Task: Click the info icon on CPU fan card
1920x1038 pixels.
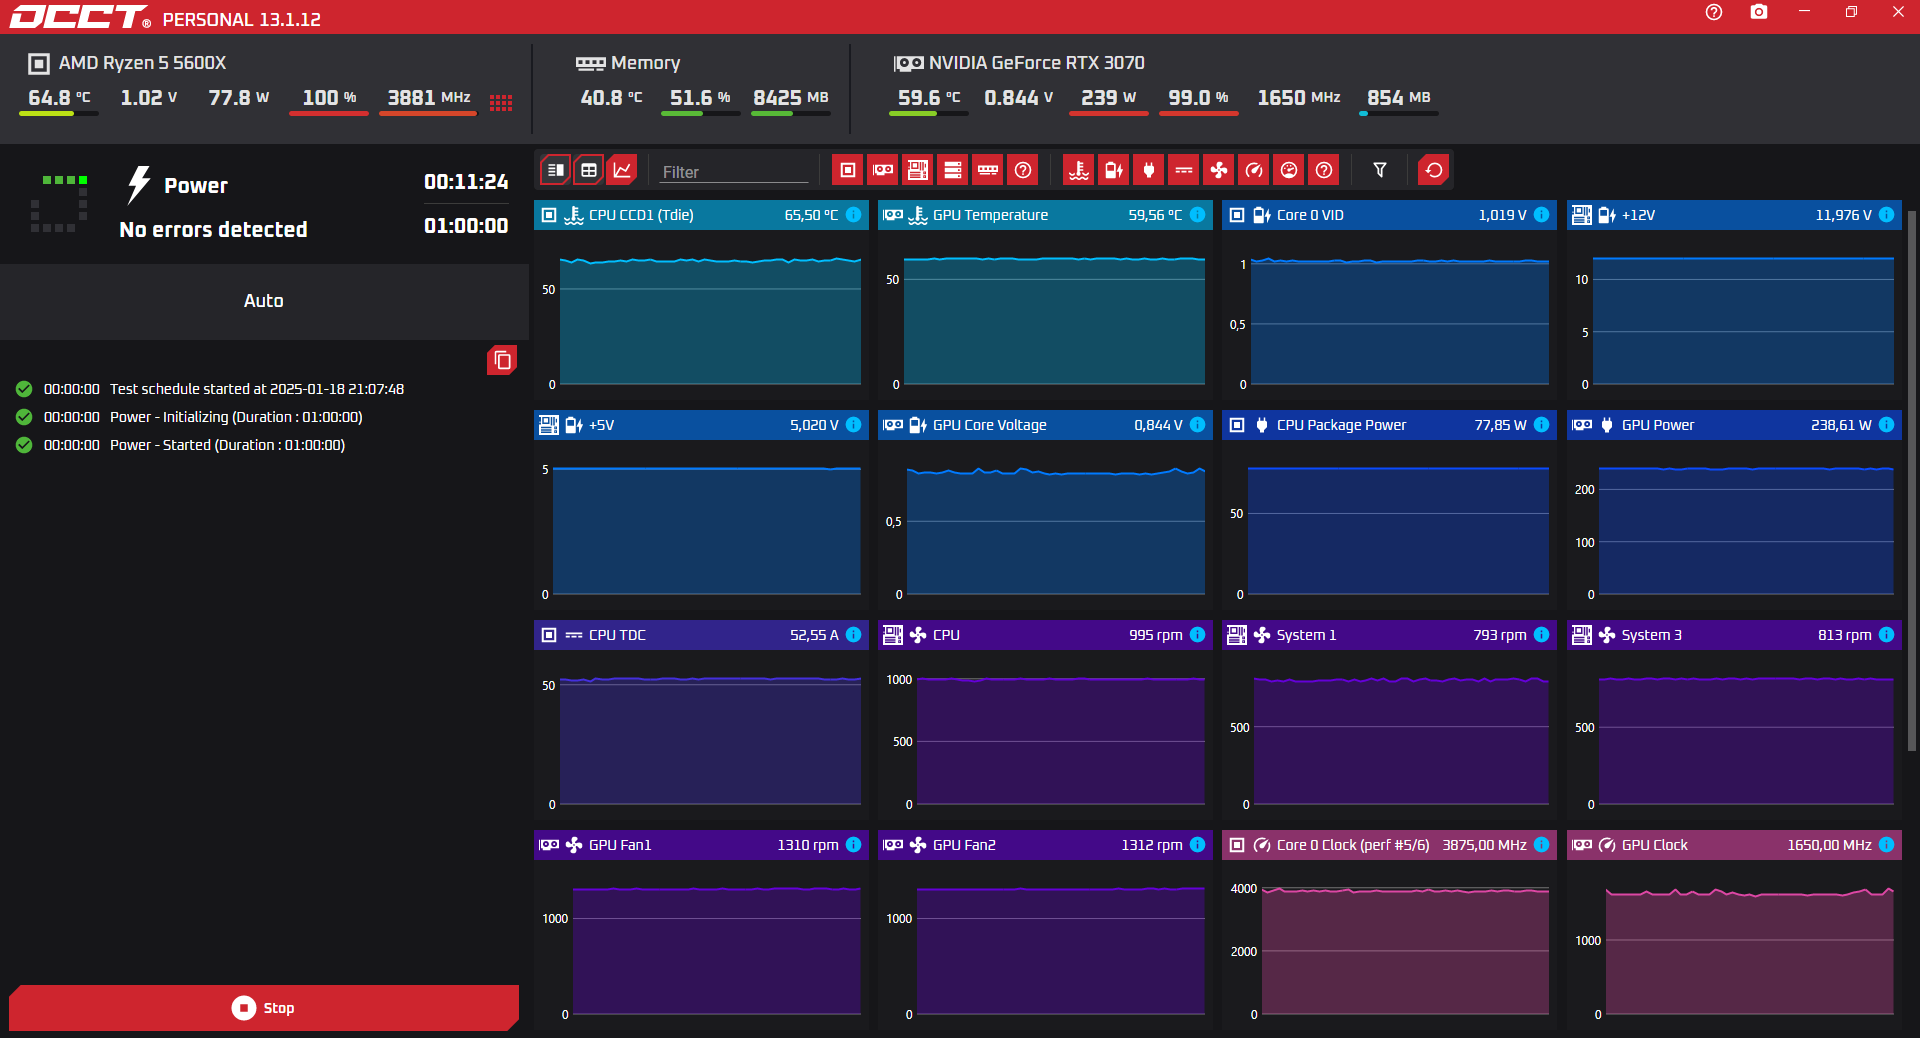Action: click(x=1198, y=635)
